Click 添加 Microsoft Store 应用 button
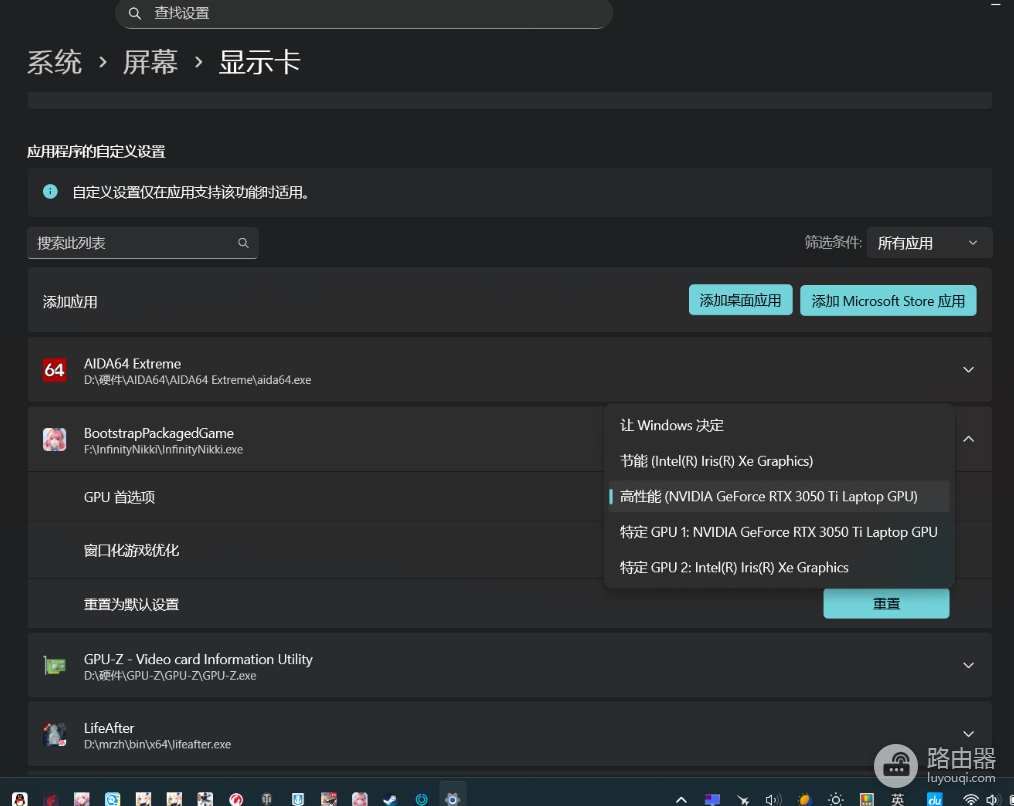The height and width of the screenshot is (806, 1014). (888, 301)
